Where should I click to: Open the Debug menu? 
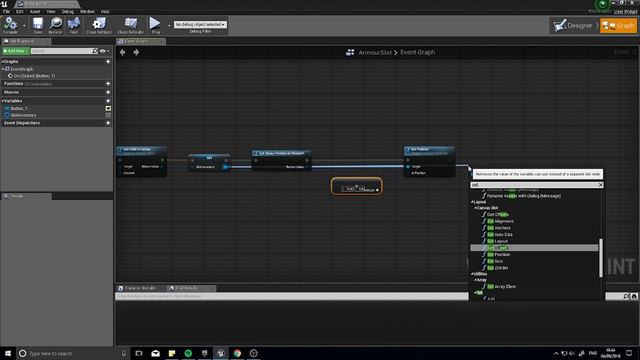[x=68, y=11]
